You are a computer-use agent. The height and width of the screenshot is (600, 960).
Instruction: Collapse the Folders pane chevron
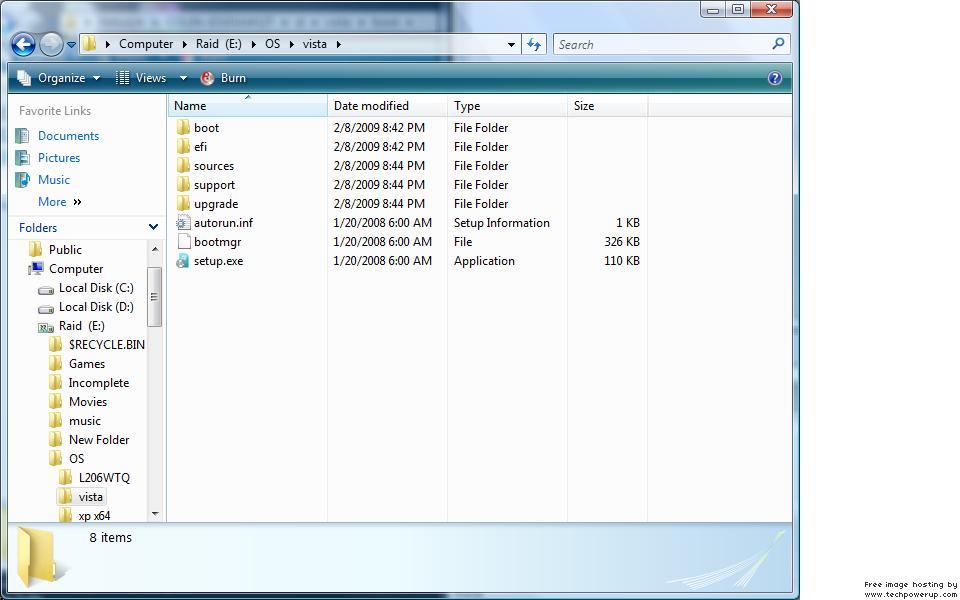tap(153, 227)
